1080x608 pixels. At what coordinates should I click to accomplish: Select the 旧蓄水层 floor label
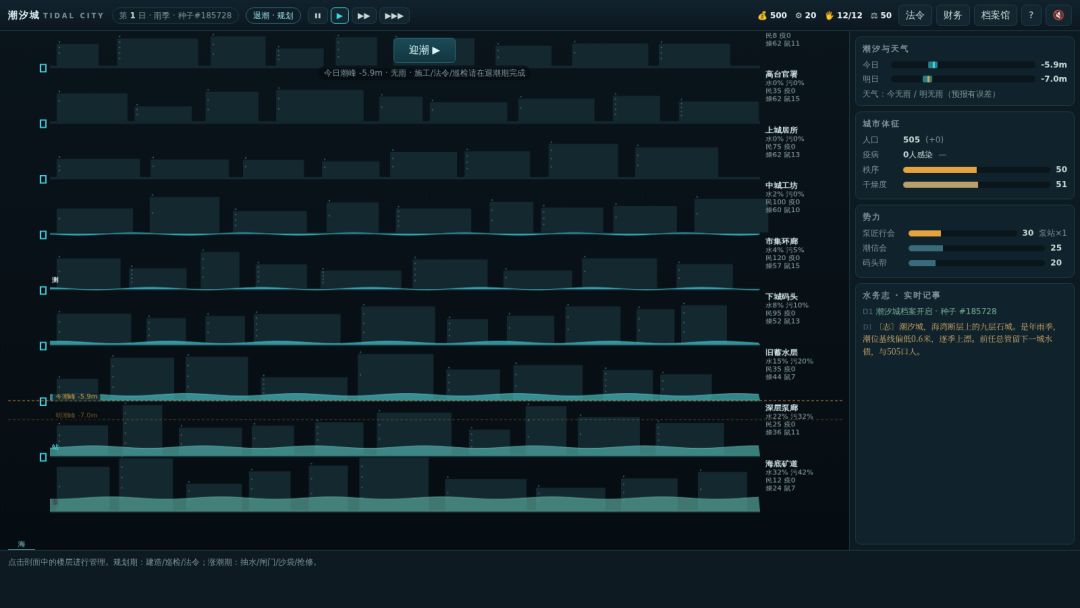click(781, 353)
